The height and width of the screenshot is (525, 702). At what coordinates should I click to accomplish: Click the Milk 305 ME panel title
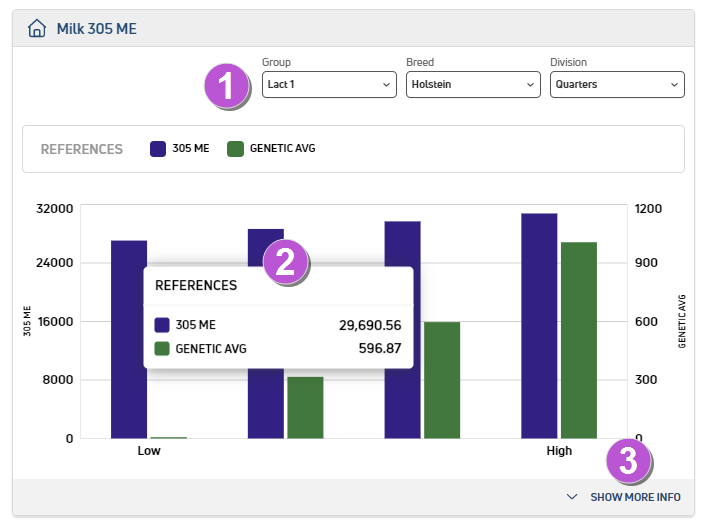coord(96,28)
